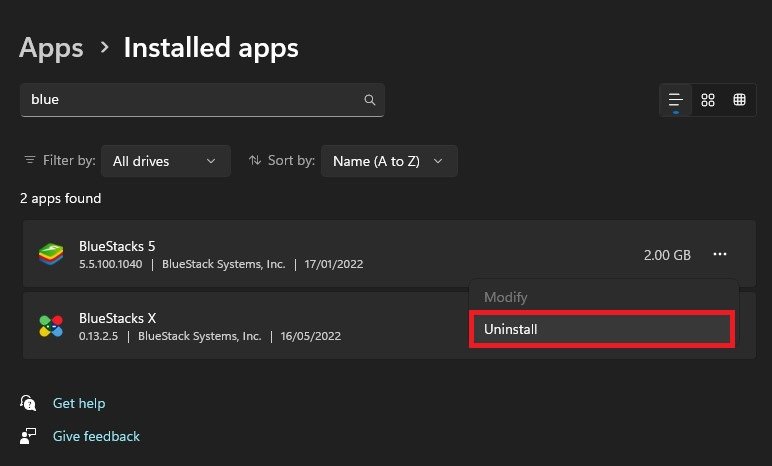The image size is (772, 466).
Task: Click the Filter by funnel icon
Action: [x=28, y=161]
